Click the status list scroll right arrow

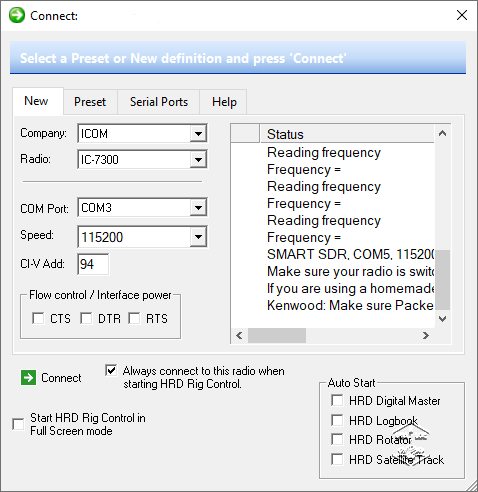pyautogui.click(x=426, y=335)
